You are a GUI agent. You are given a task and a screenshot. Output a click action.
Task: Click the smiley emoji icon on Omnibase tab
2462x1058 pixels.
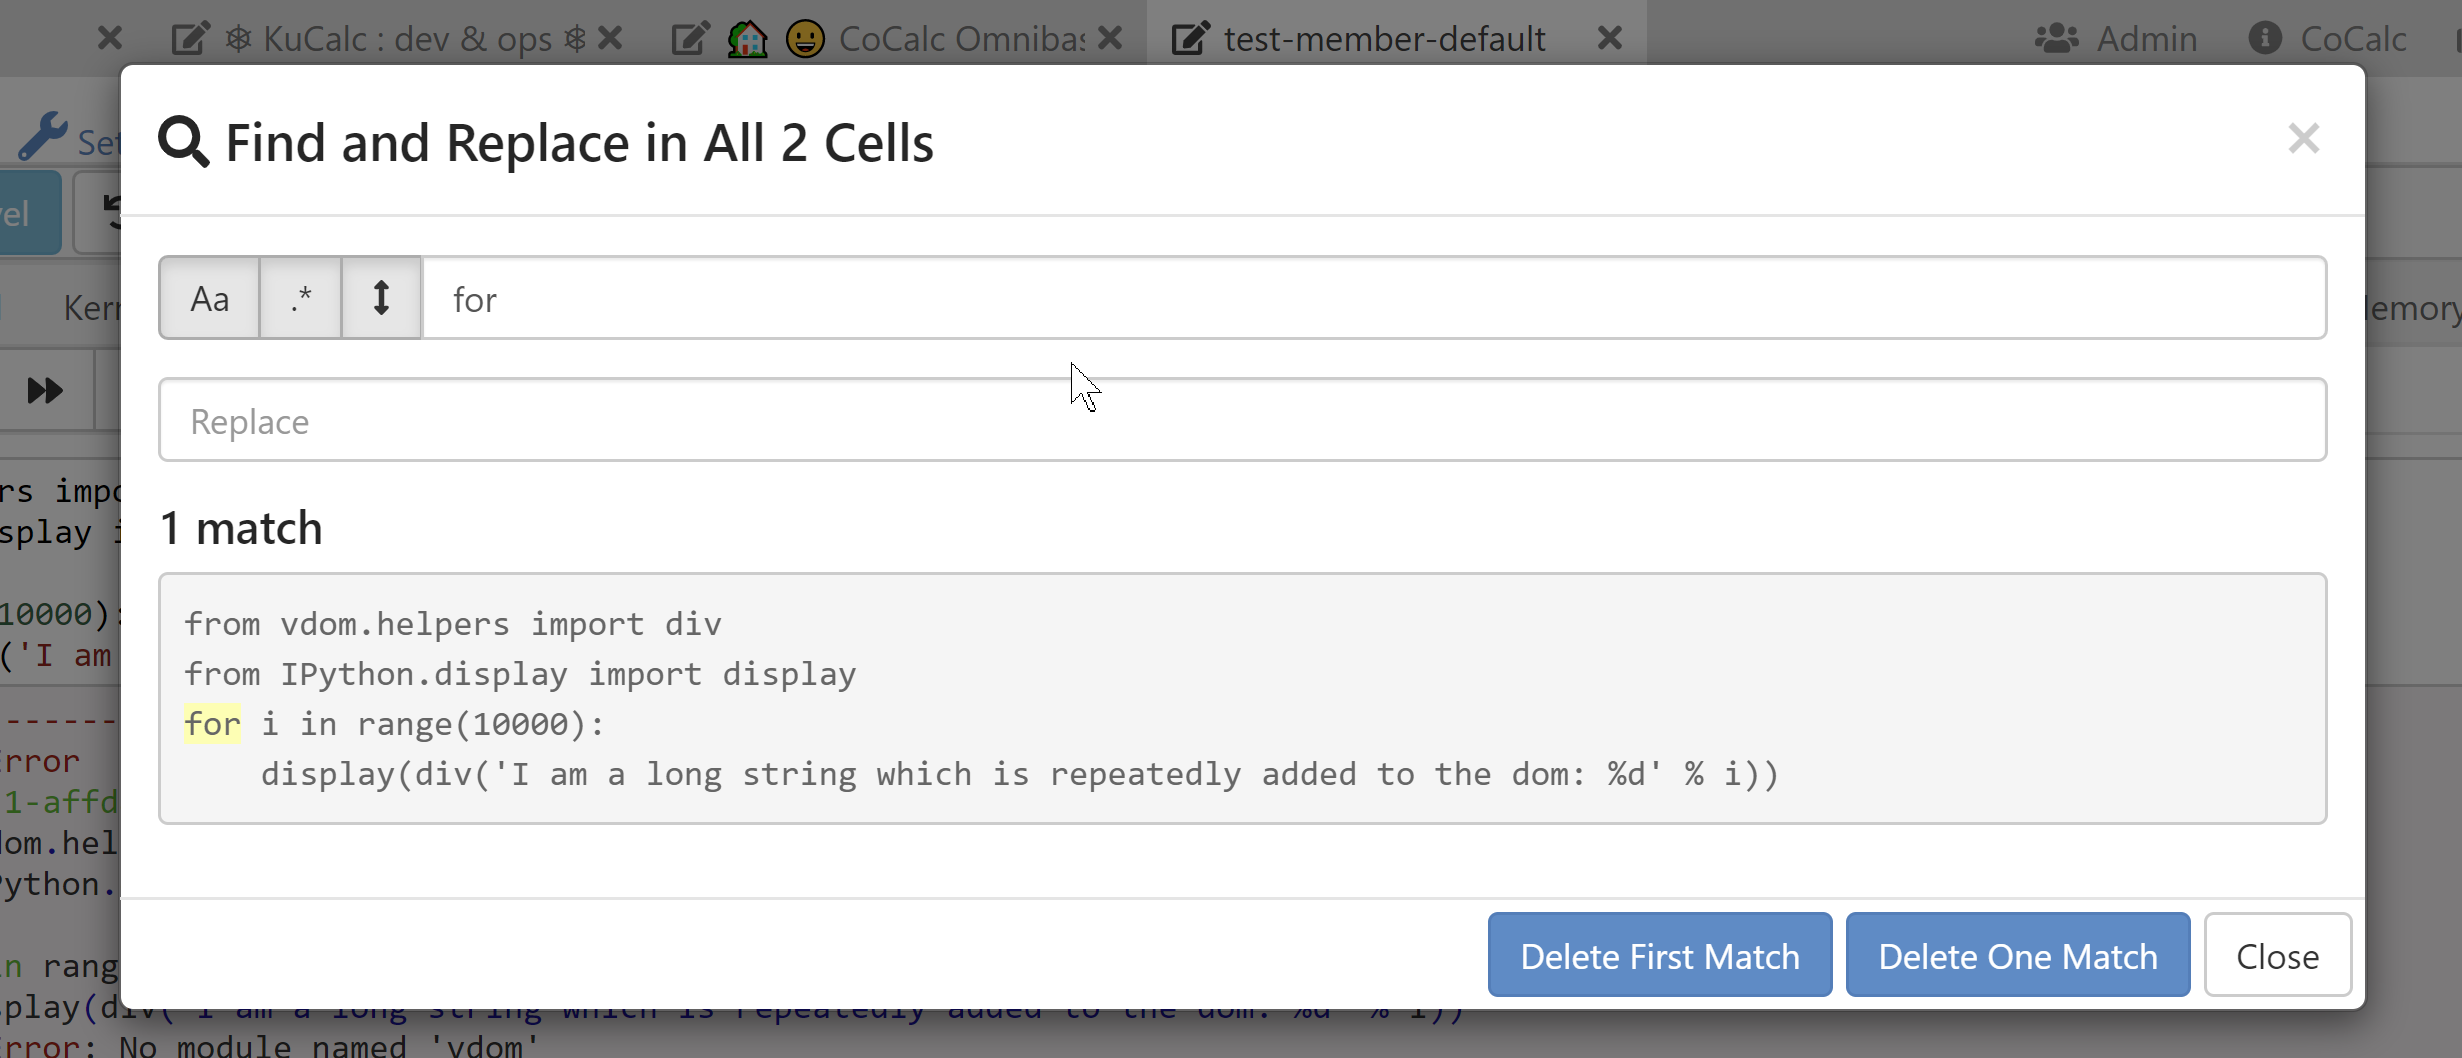tap(805, 39)
